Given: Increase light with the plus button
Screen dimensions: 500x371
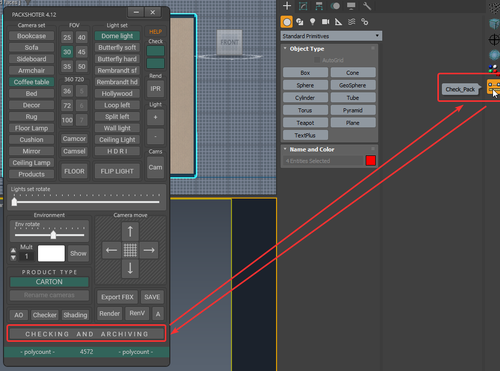Looking at the screenshot, I should coord(155,117).
